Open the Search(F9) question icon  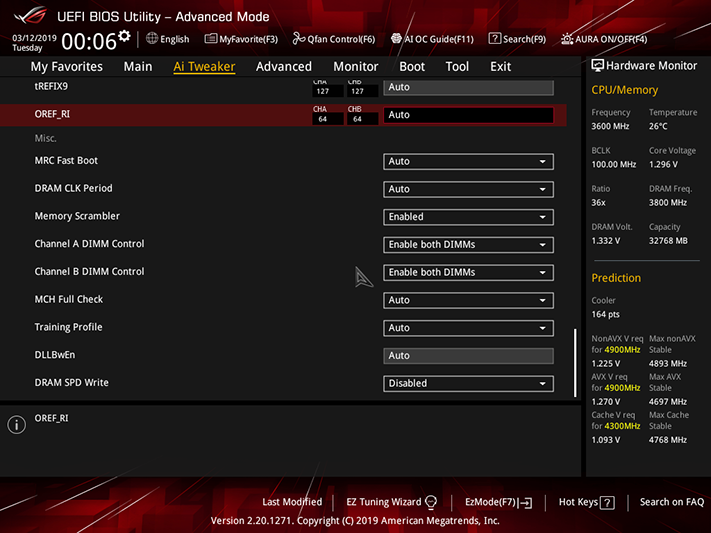(x=494, y=39)
